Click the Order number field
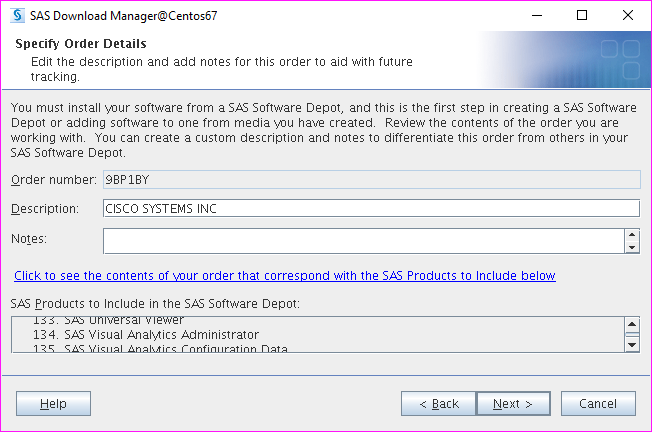The image size is (652, 432). point(370,179)
